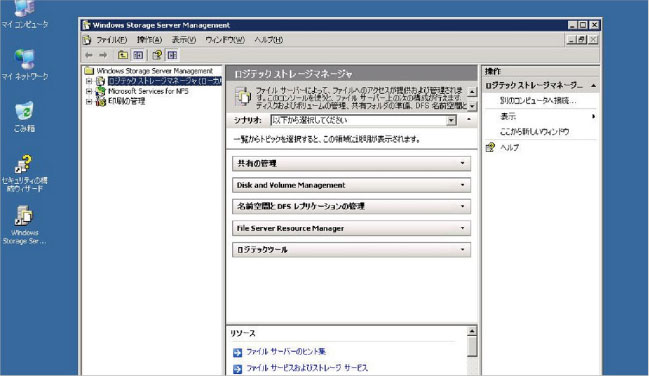Open the シナリオ dropdown list
The width and height of the screenshot is (649, 376).
[x=451, y=120]
